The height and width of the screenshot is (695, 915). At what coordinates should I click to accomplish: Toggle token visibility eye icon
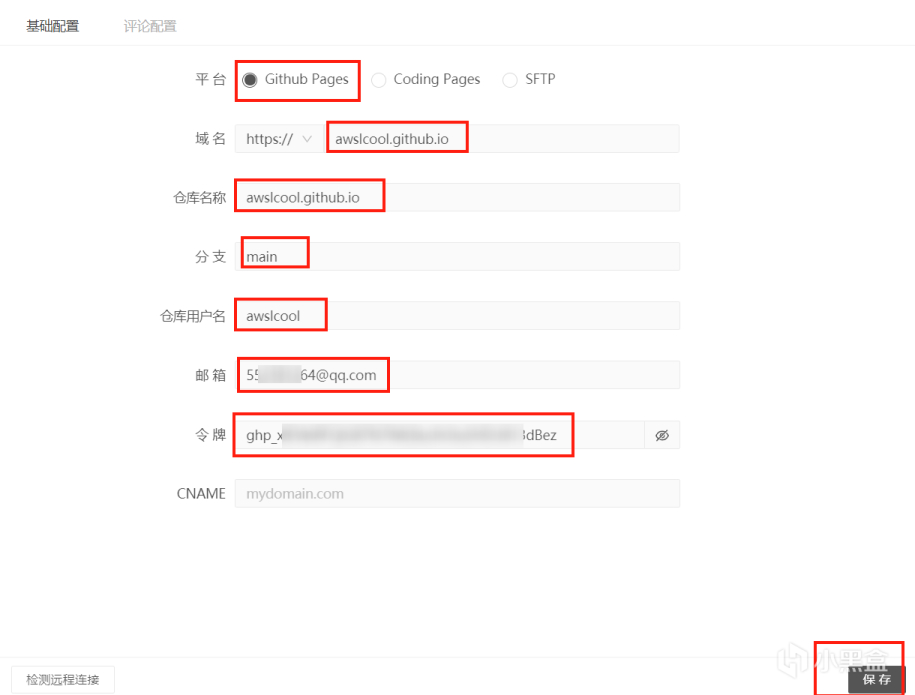pos(661,435)
